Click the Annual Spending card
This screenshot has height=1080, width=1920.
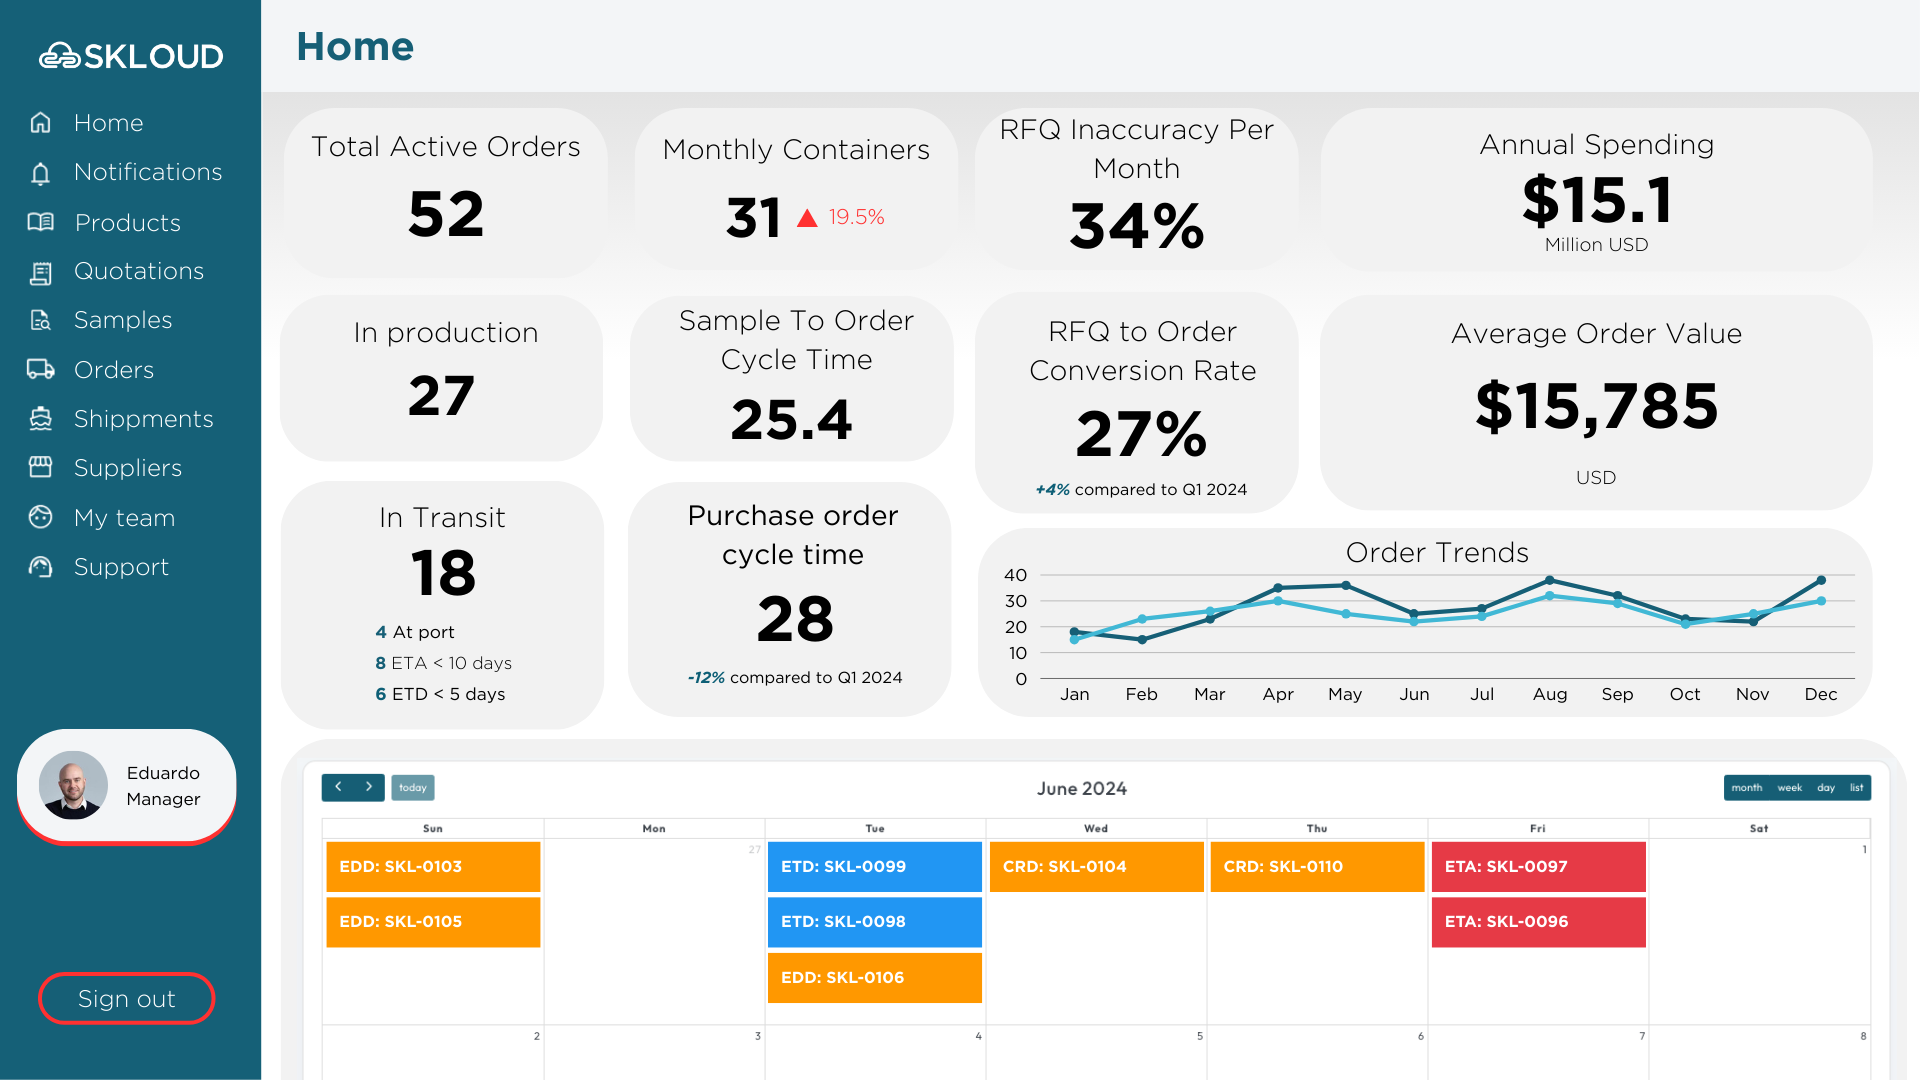pos(1597,189)
